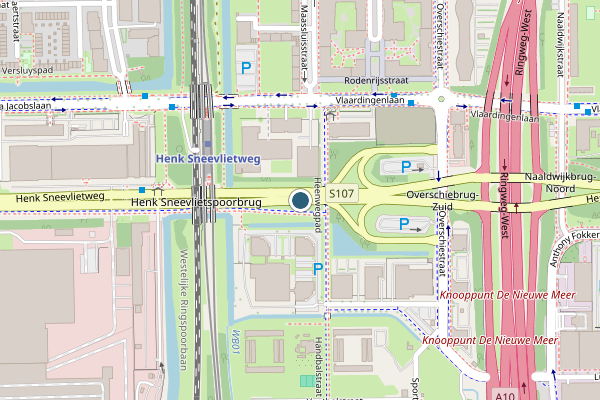Click the dark blue location marker on Henk Sneevlietweg
The width and height of the screenshot is (600, 400).
pos(300,200)
